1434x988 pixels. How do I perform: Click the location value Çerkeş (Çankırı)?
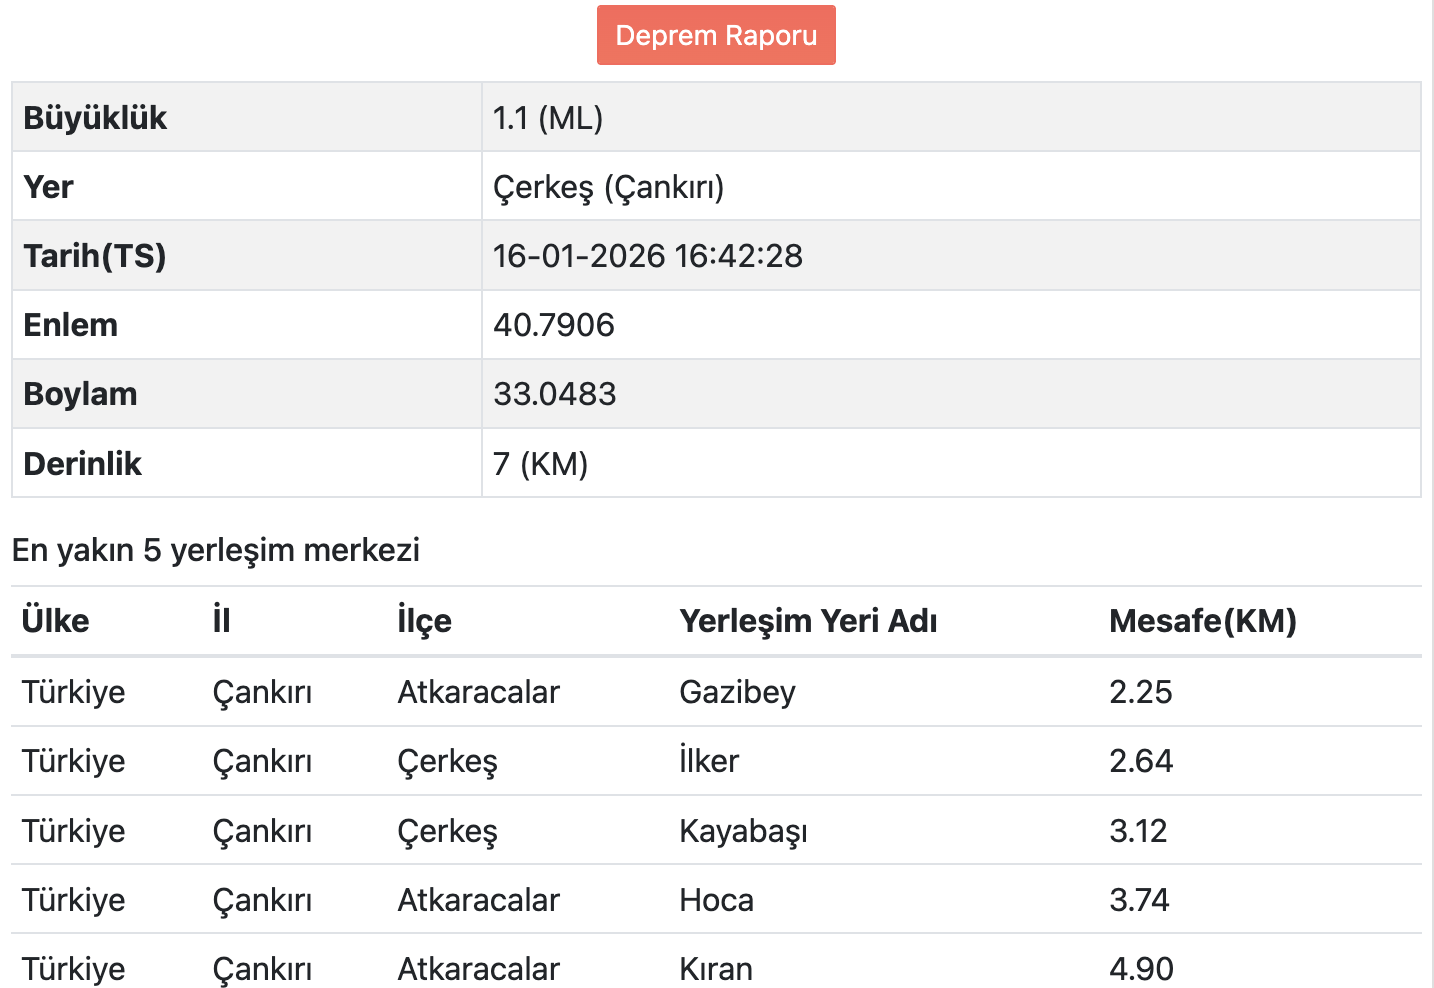click(x=608, y=187)
